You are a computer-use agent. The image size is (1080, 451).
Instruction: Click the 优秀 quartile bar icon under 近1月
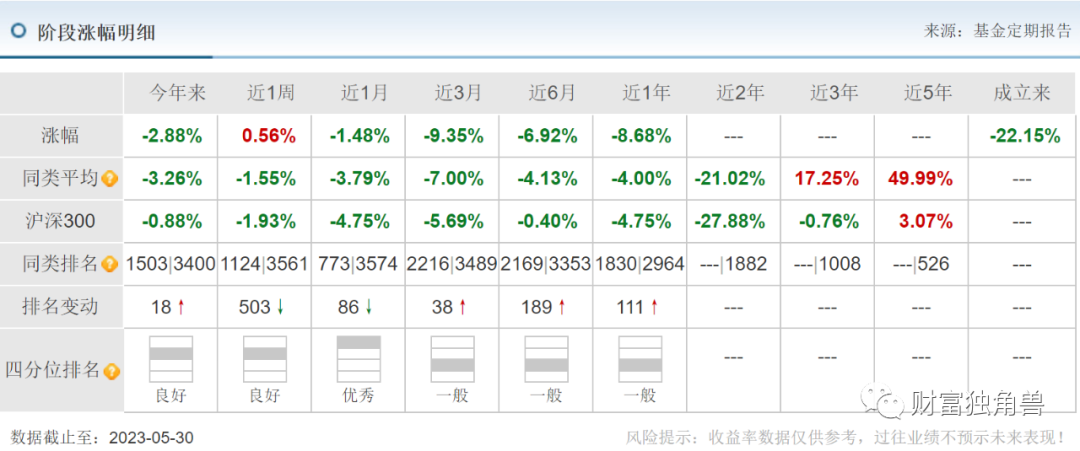358,359
